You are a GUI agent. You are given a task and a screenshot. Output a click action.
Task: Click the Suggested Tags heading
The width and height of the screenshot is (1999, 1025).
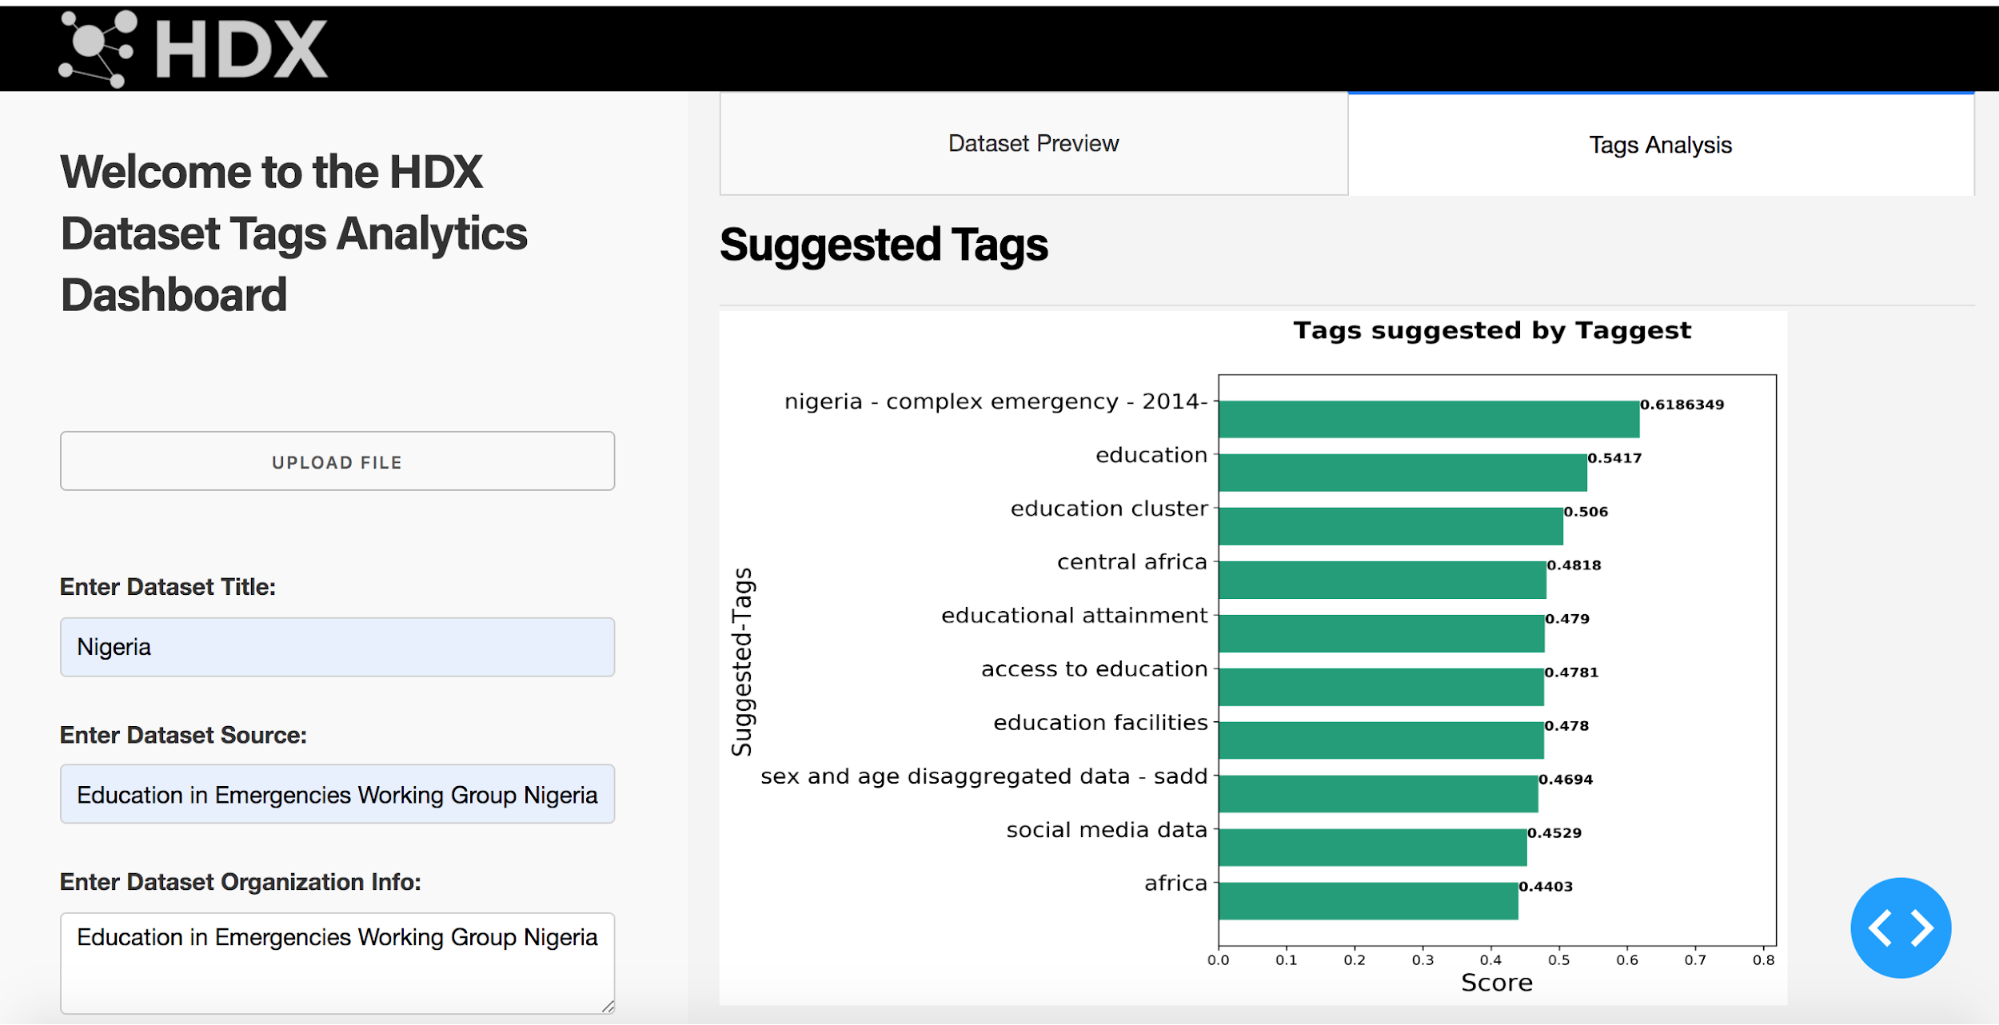[x=883, y=245]
